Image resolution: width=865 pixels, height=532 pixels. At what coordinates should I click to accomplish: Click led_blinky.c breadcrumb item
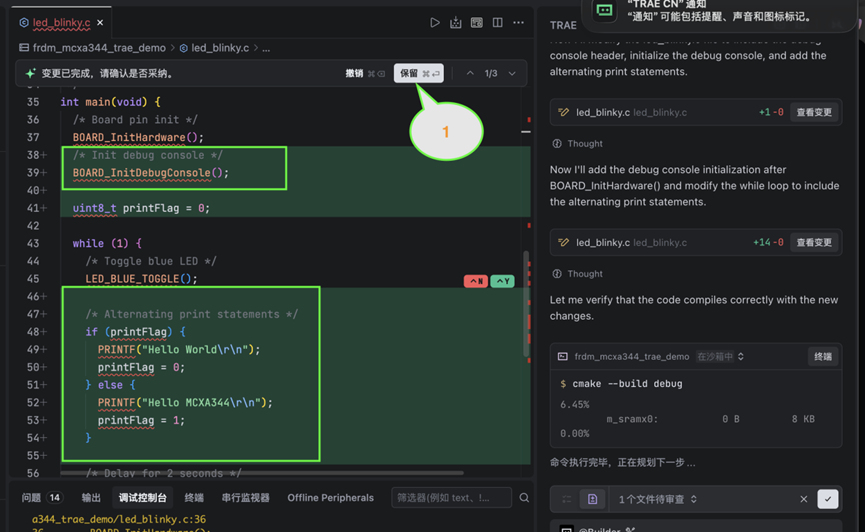[x=220, y=48]
